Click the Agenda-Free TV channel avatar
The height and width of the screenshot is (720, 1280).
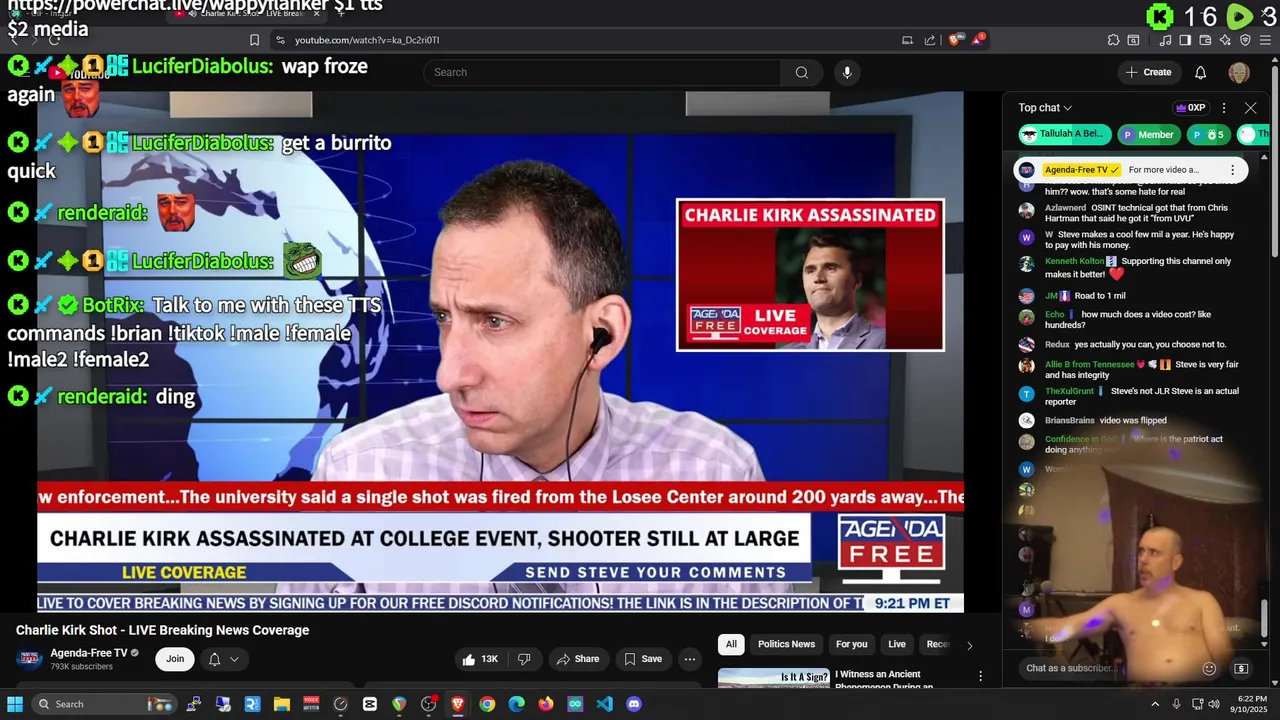click(x=30, y=658)
